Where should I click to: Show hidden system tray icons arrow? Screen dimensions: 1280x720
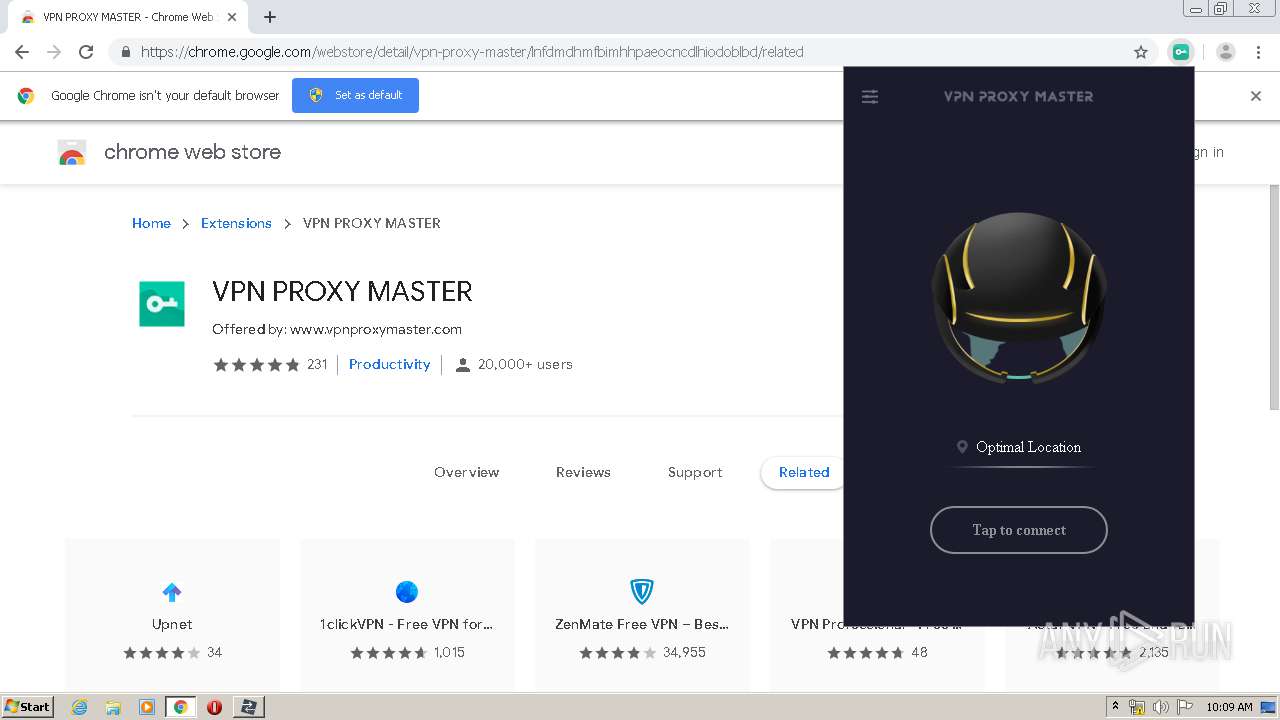point(1115,707)
